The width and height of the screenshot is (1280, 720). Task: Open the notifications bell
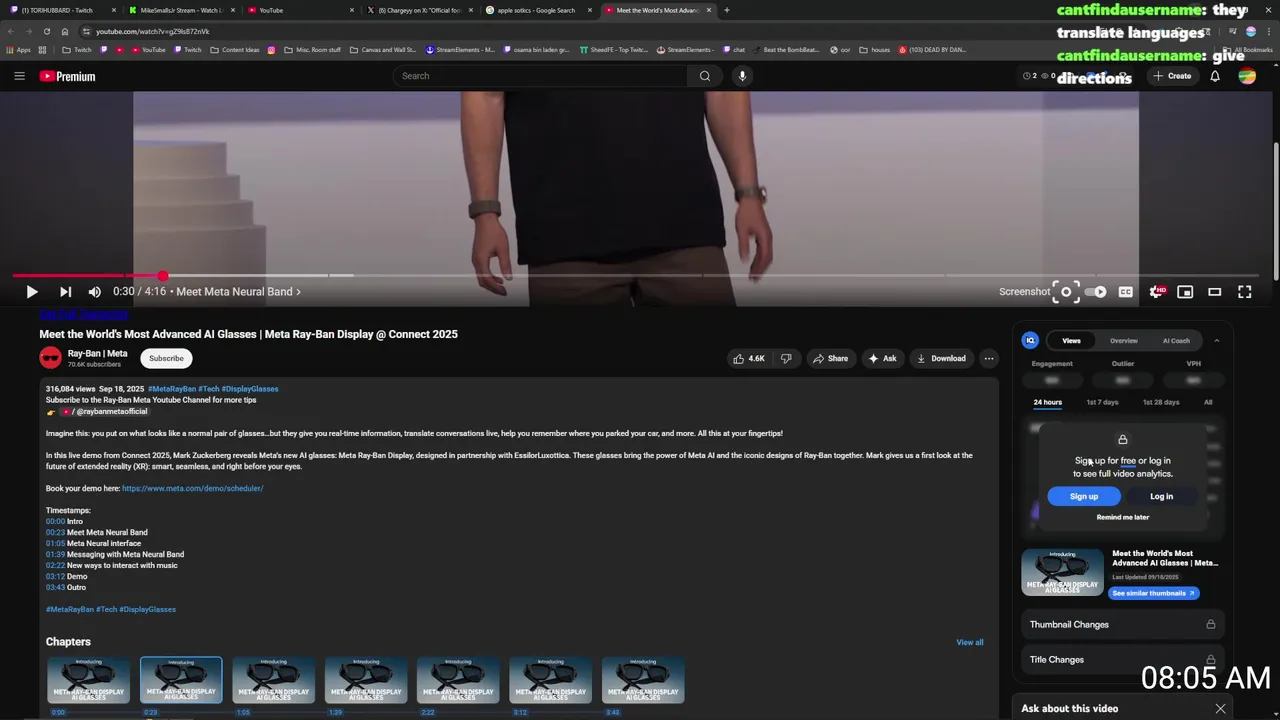[1215, 76]
